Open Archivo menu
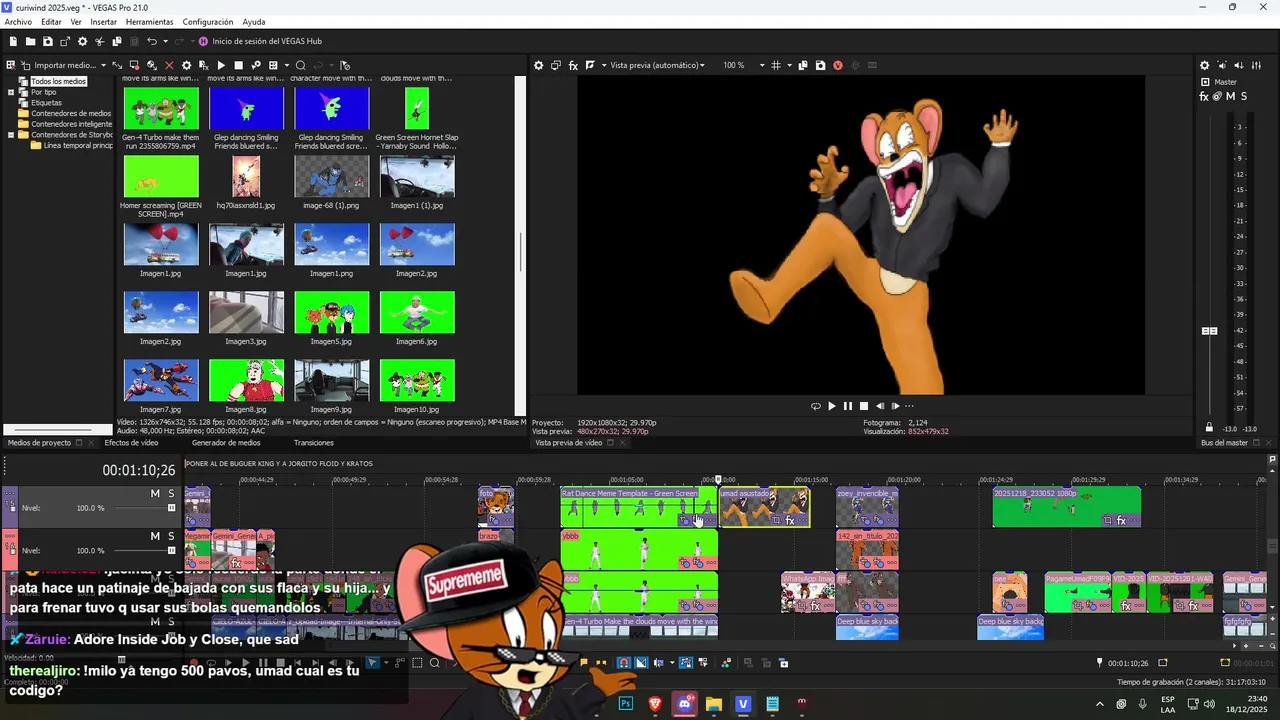 [x=18, y=21]
